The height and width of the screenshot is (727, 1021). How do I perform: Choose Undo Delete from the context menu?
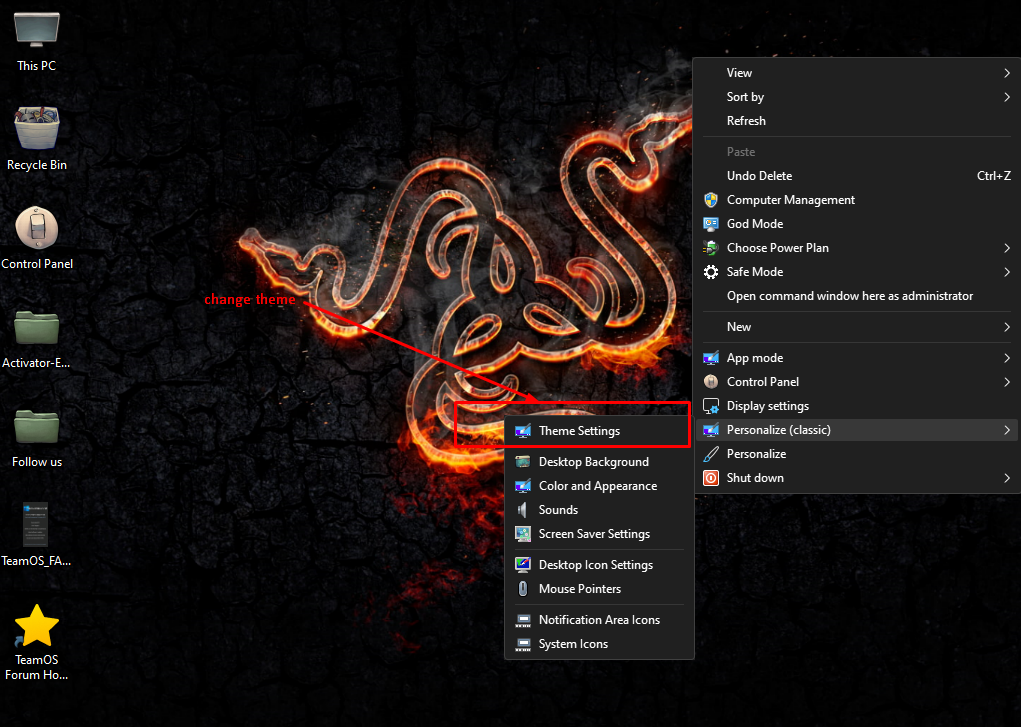point(857,176)
